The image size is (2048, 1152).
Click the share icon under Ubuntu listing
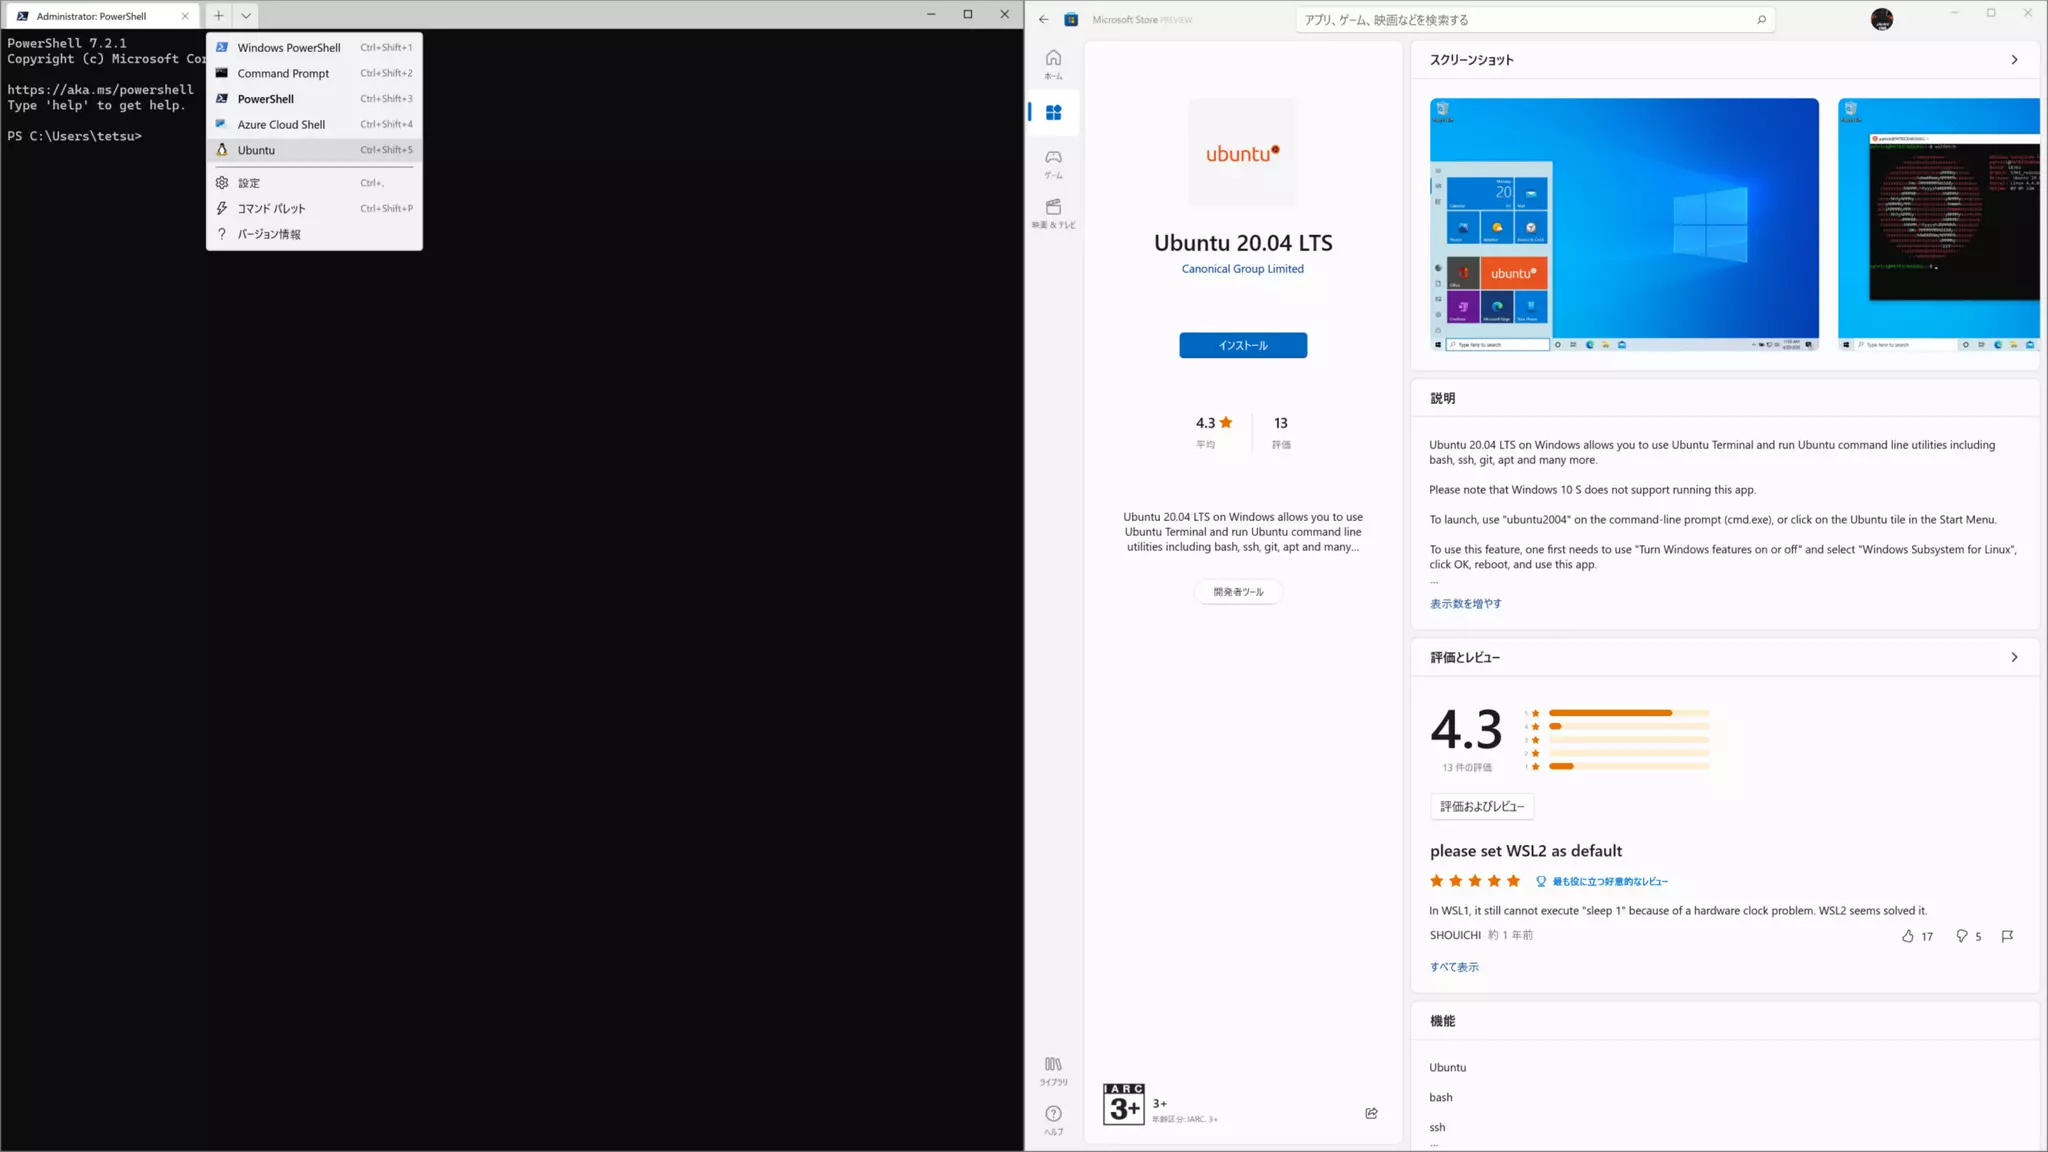coord(1371,1113)
